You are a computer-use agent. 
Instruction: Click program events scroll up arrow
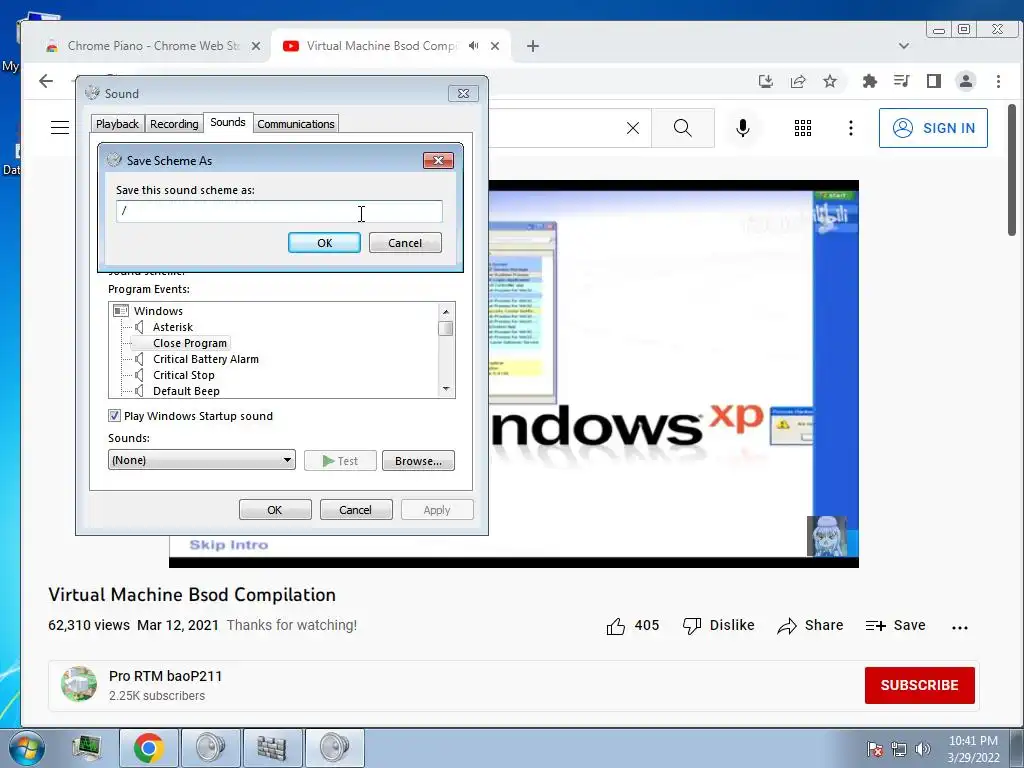click(x=446, y=312)
